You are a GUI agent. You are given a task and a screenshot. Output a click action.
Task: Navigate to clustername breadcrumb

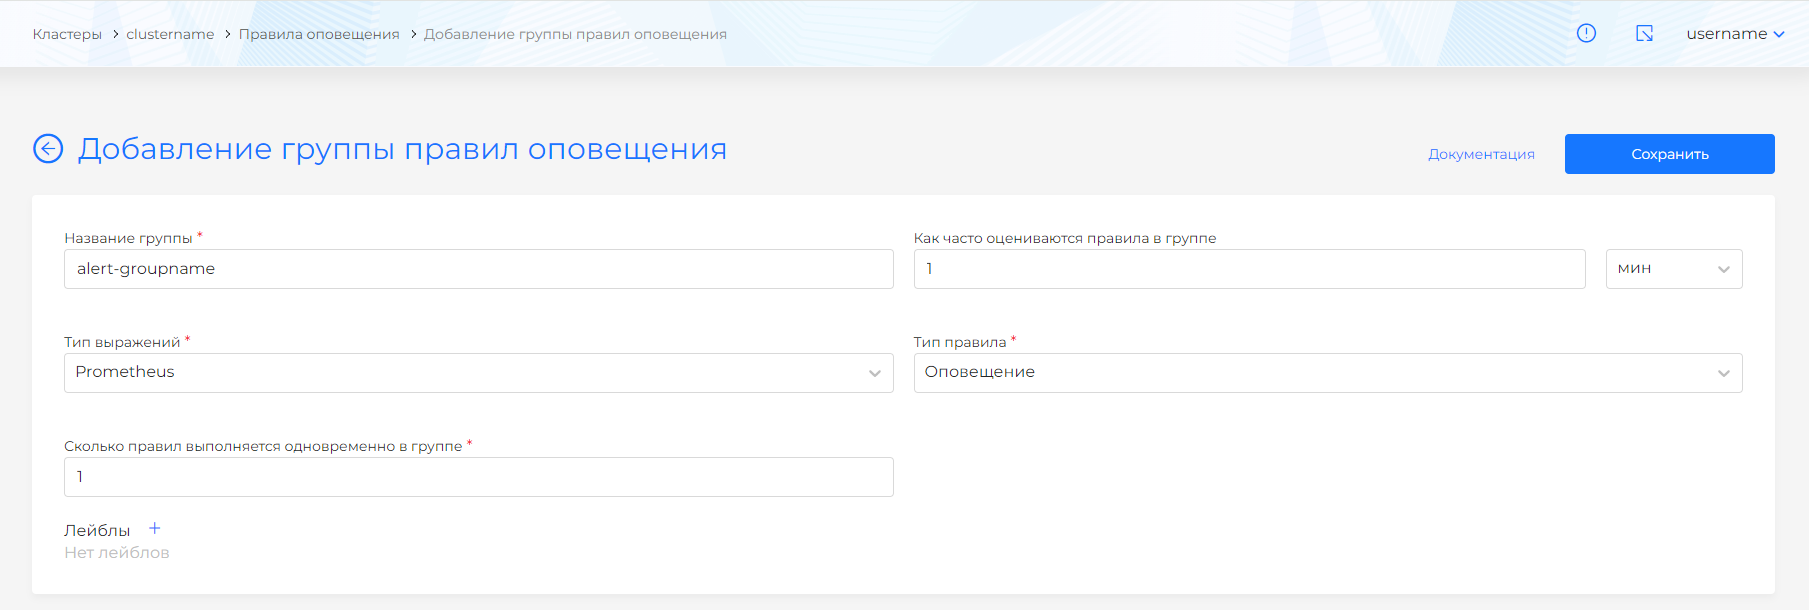(x=170, y=34)
